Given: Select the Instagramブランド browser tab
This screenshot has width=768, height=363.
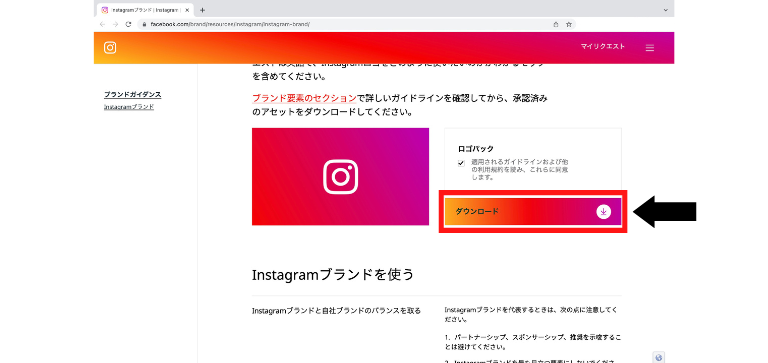Looking at the screenshot, I should pos(146,10).
